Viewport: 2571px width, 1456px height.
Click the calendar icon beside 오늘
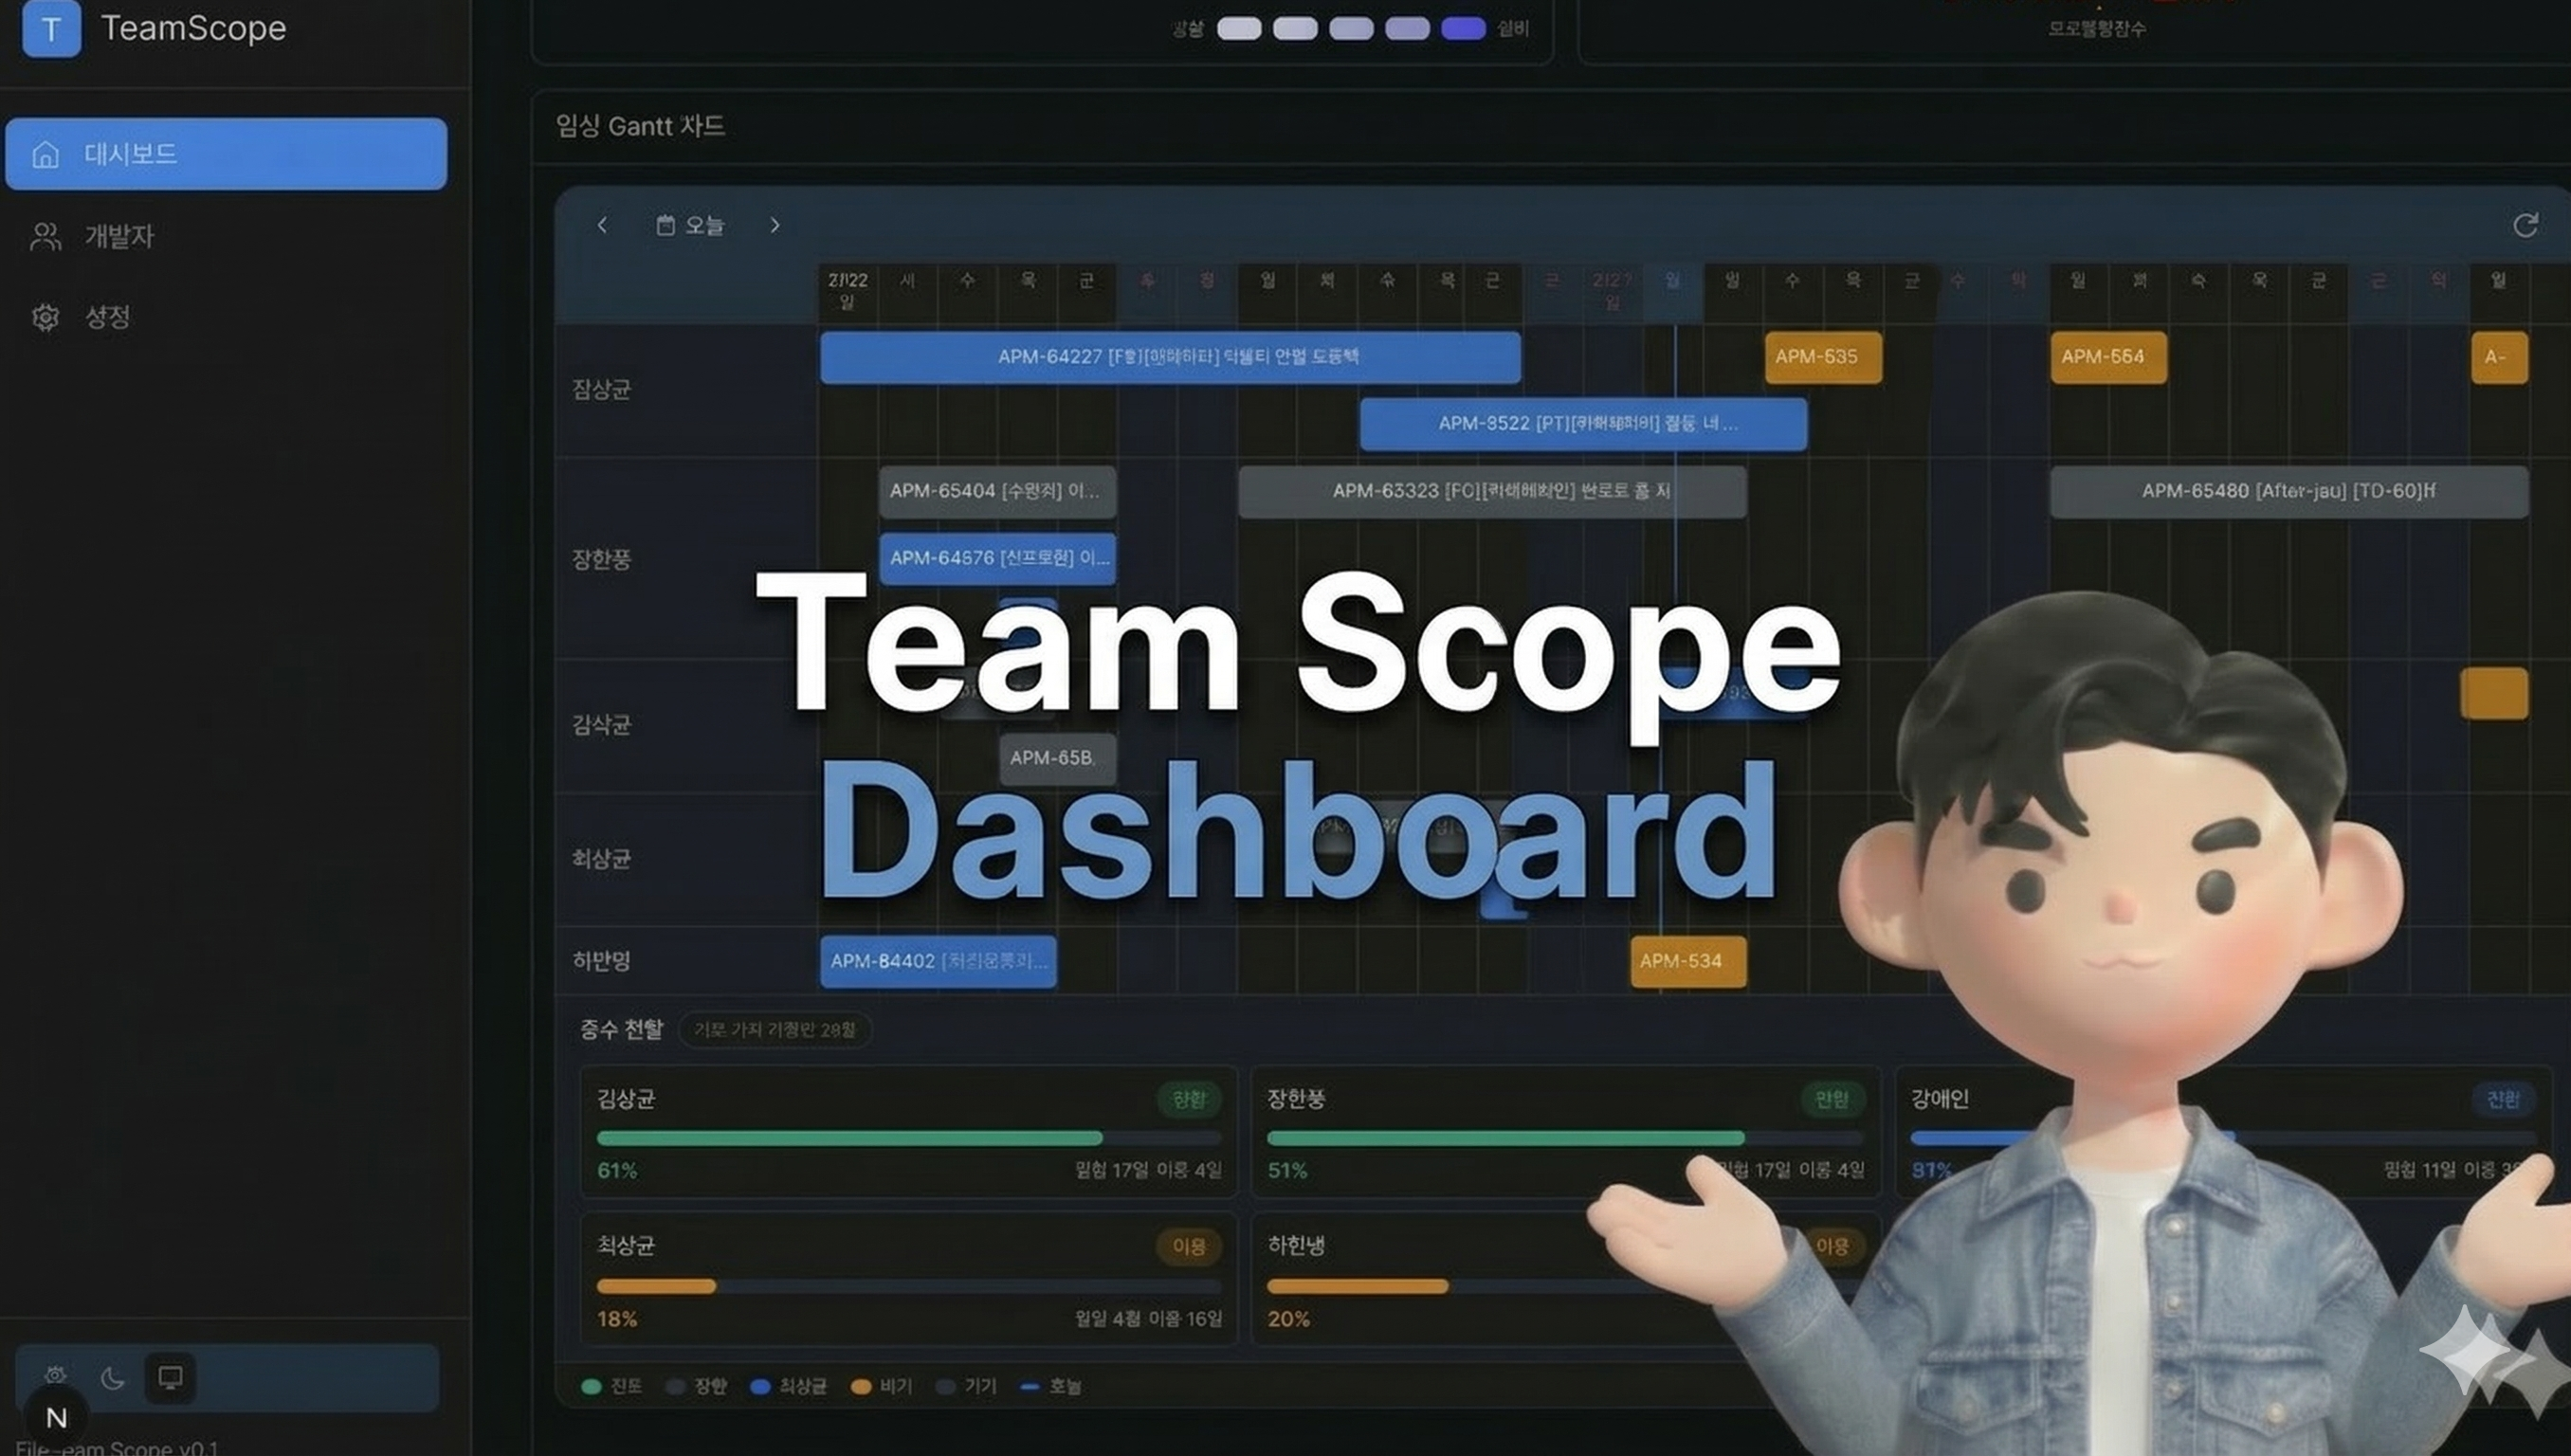tap(665, 225)
